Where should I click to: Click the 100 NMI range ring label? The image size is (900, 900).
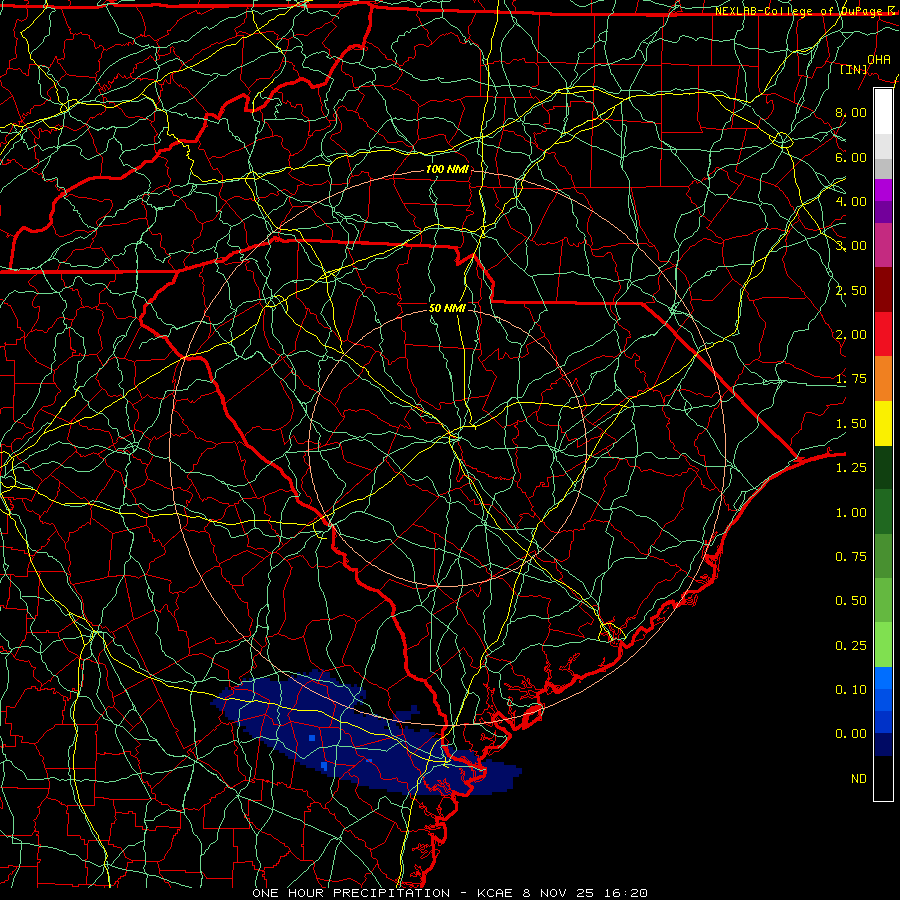coord(447,169)
